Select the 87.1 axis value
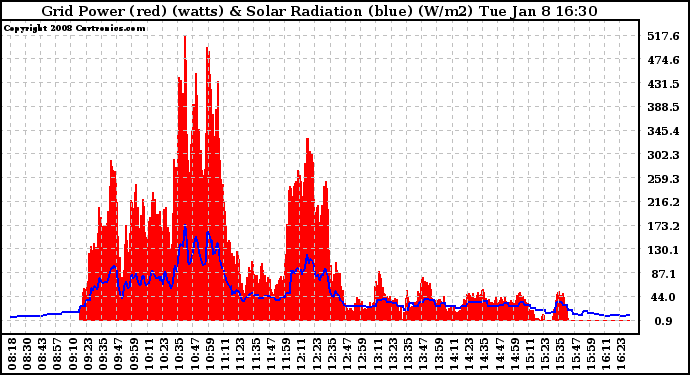 pyautogui.click(x=664, y=274)
